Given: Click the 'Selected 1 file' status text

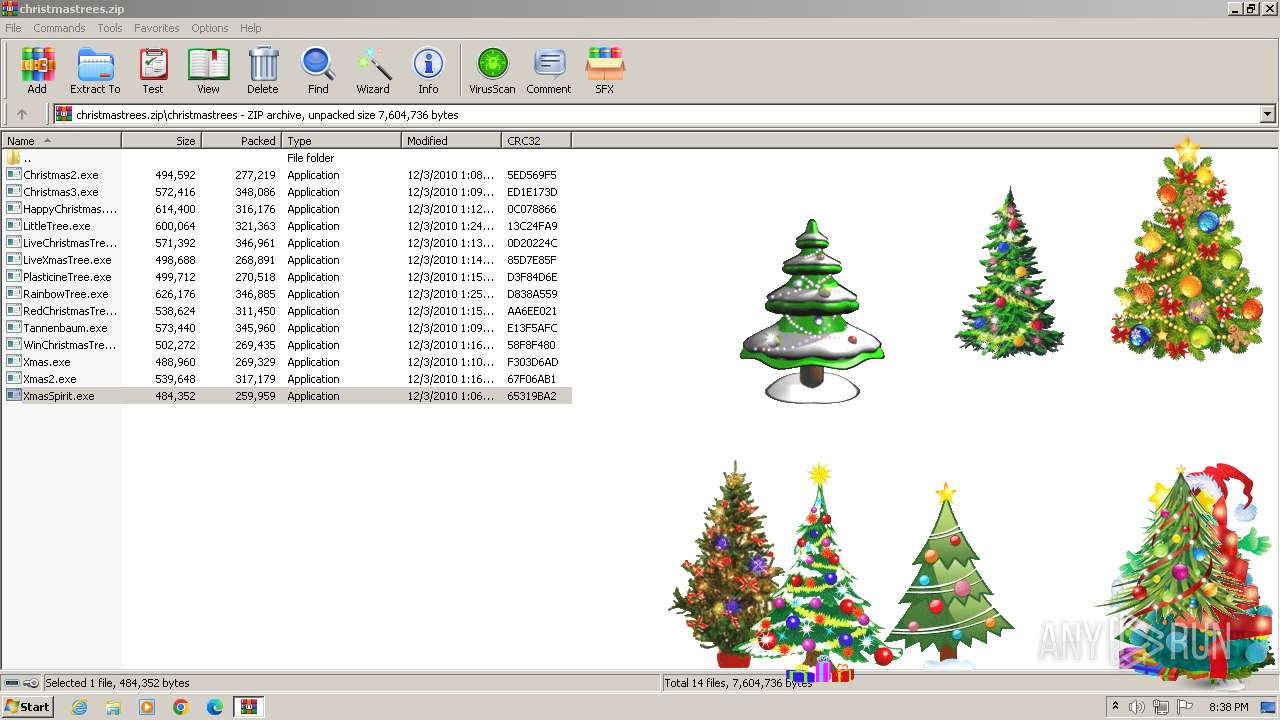Looking at the screenshot, I should click(x=117, y=683).
